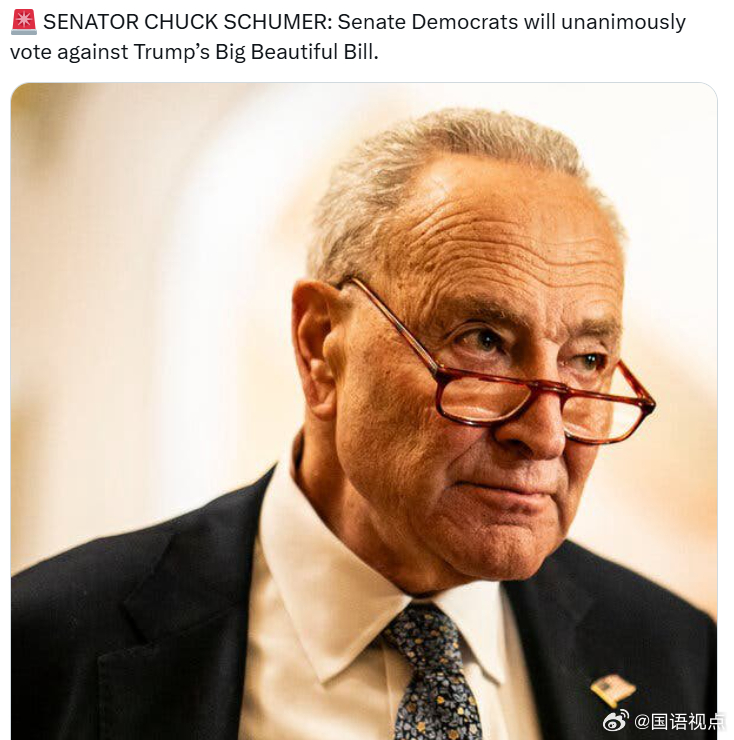Screen dimensions: 734x740
Task: Click "SENATOR CHUCK SCHUMER:" text in the post
Action: click(x=187, y=22)
